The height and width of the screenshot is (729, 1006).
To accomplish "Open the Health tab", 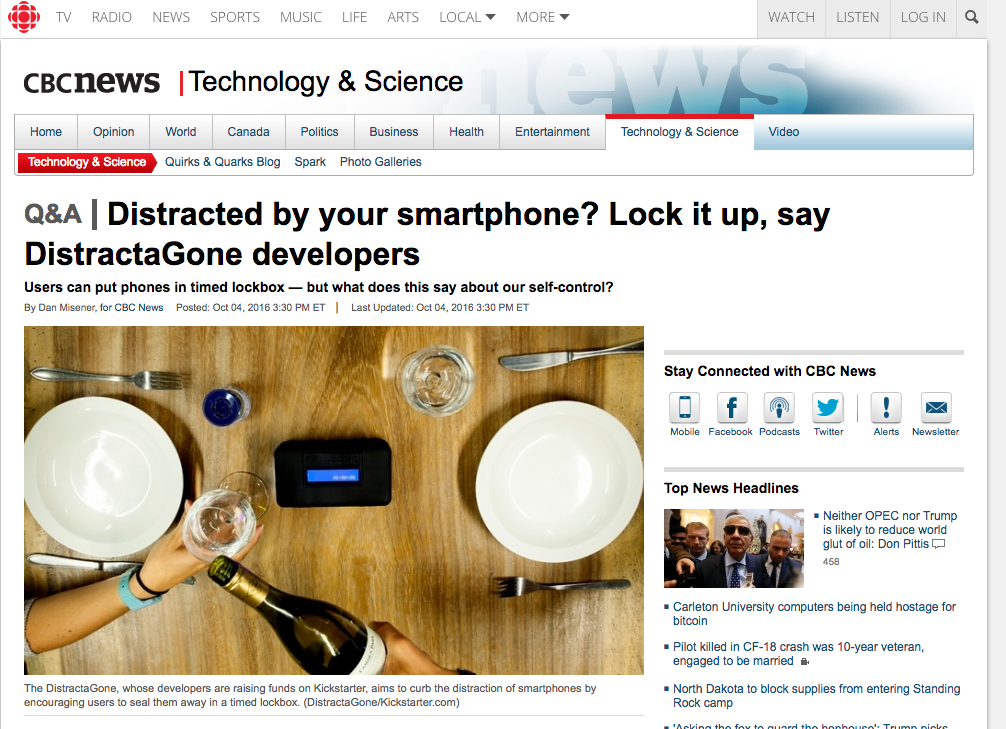I will pos(466,132).
